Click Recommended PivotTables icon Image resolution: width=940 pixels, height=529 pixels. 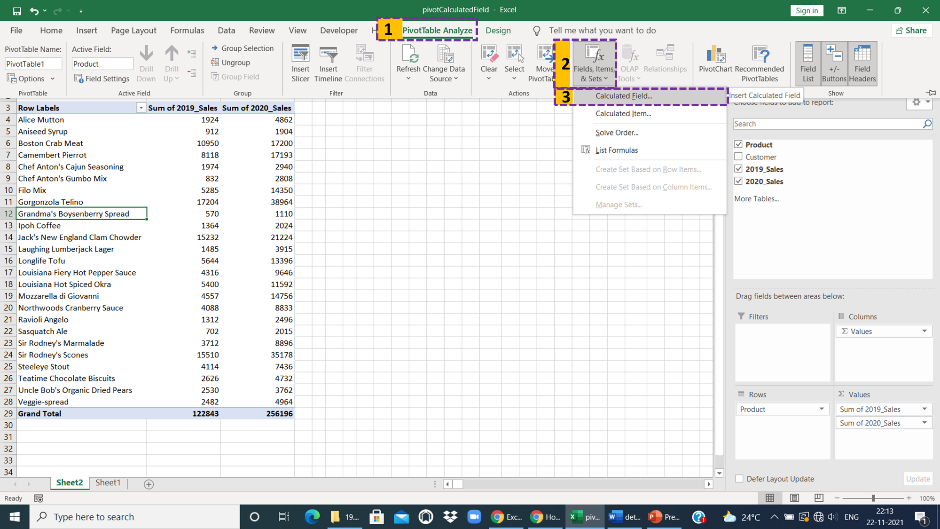point(759,54)
